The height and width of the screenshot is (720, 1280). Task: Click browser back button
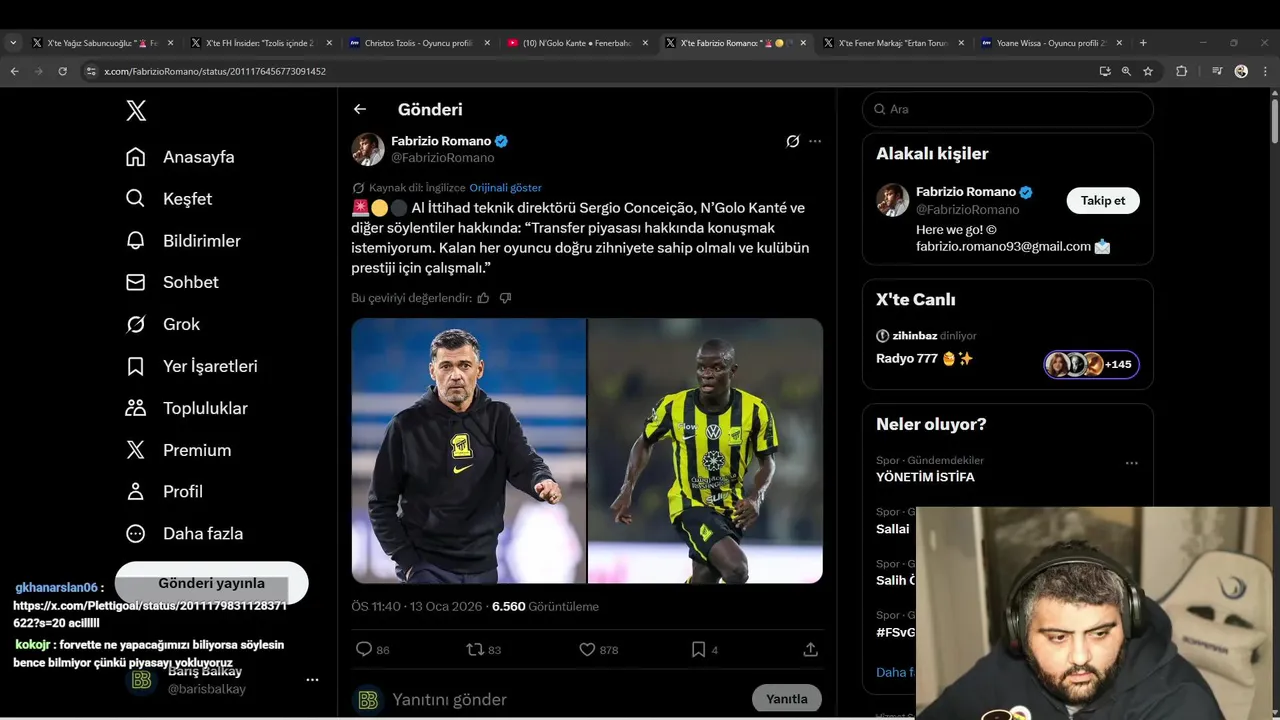[x=14, y=71]
